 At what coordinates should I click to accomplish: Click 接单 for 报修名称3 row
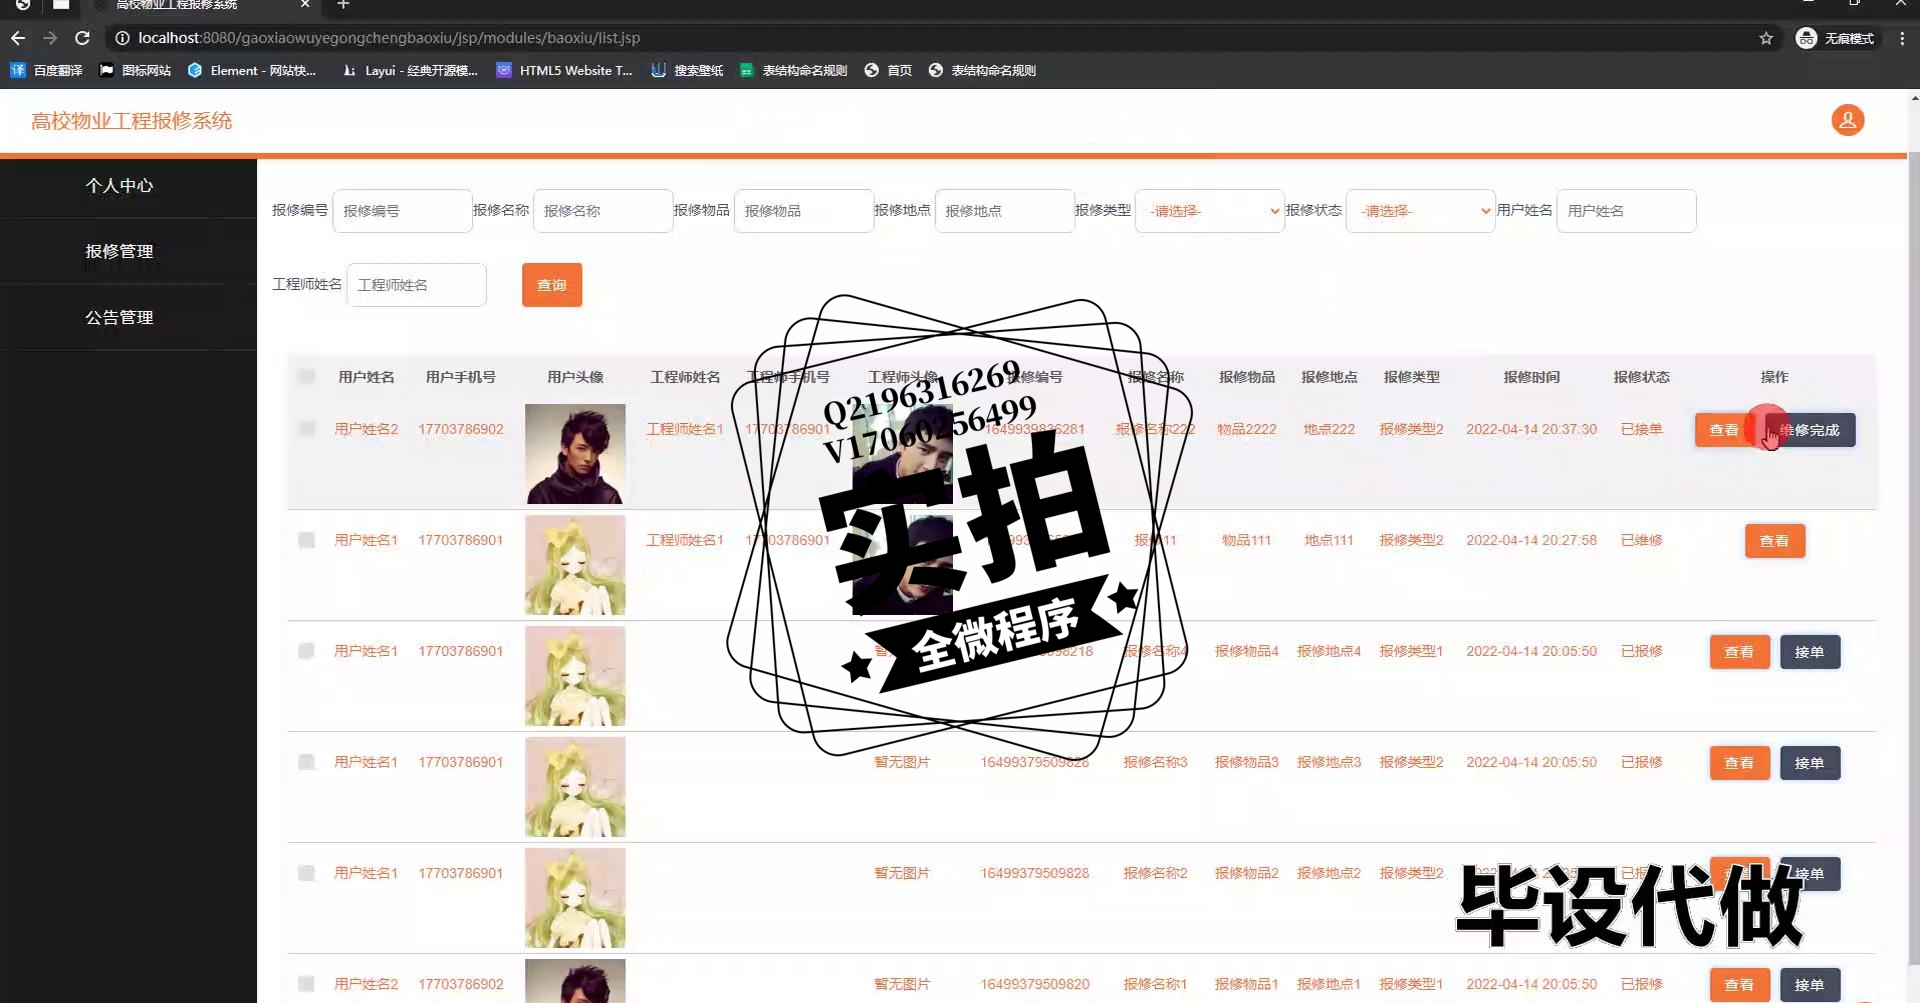1810,763
